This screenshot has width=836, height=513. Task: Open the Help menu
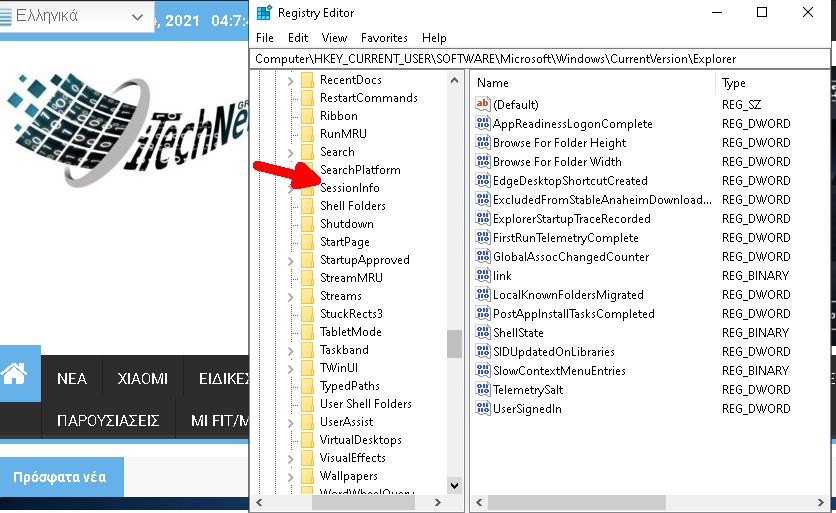coord(434,38)
